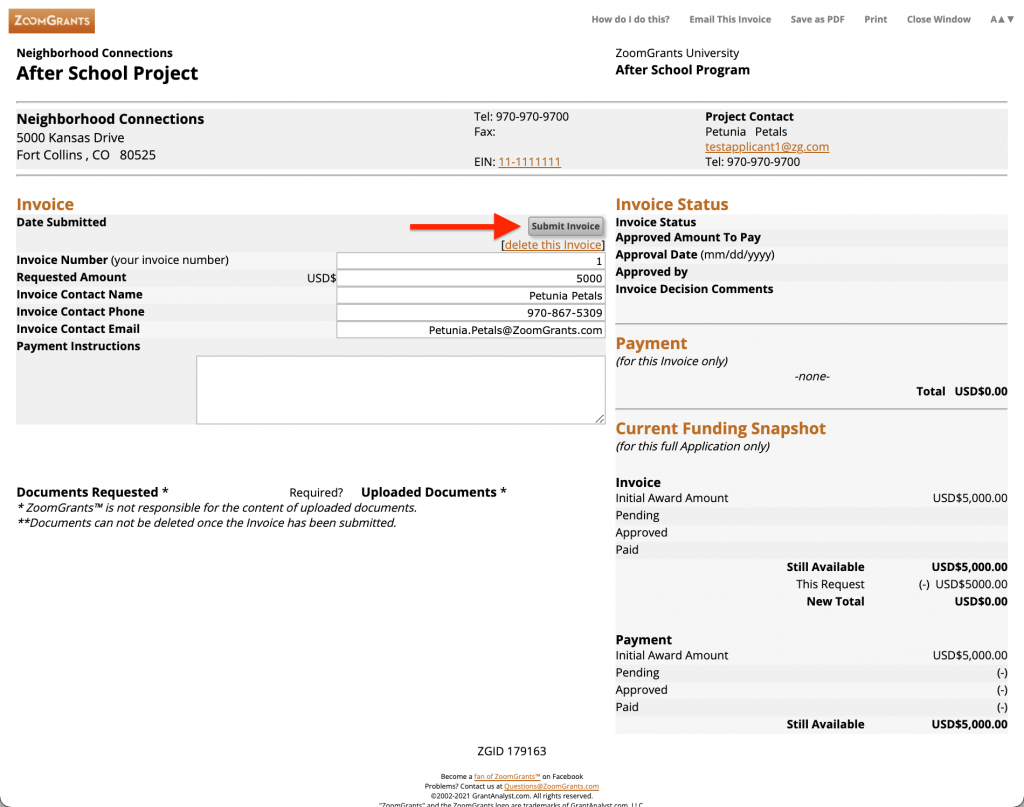Edit the Invoice Contact Email field
Viewport: 1024px width, 807px height.
click(x=470, y=330)
